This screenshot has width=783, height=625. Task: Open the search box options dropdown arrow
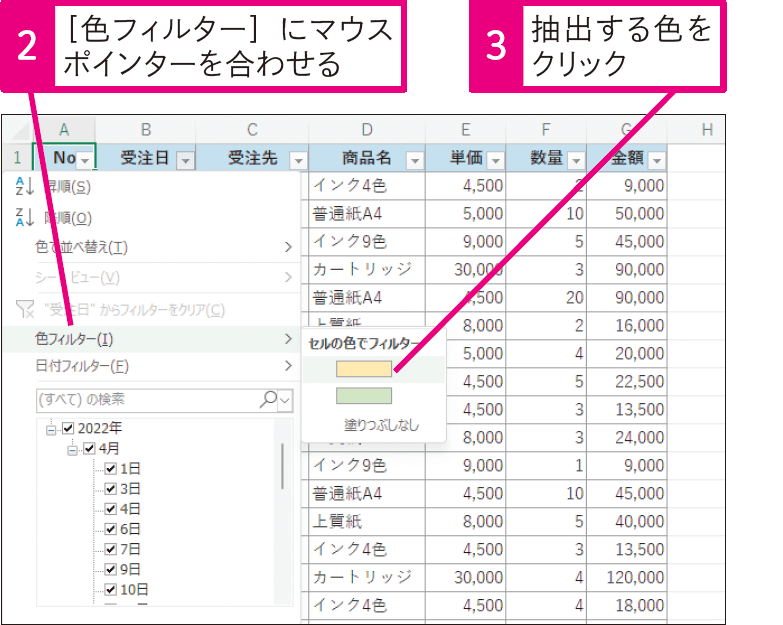(285, 400)
